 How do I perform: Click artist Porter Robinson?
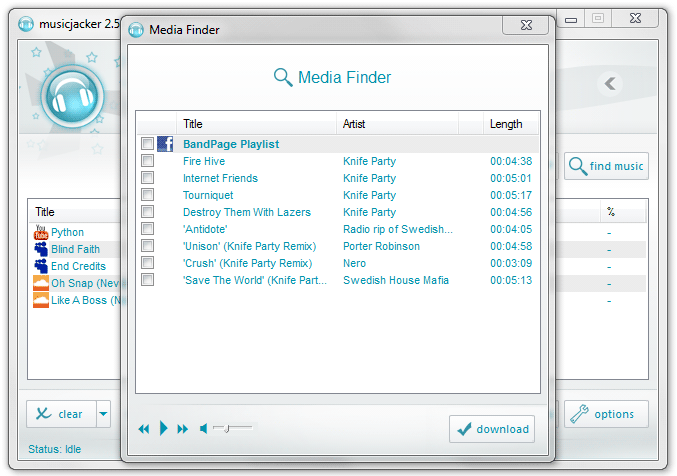point(381,246)
